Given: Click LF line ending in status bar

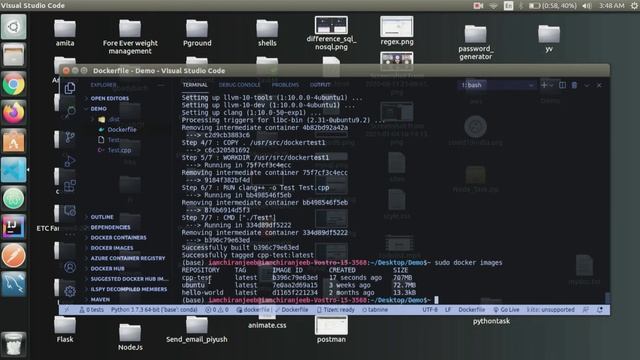Looking at the screenshot, I should pos(448,310).
